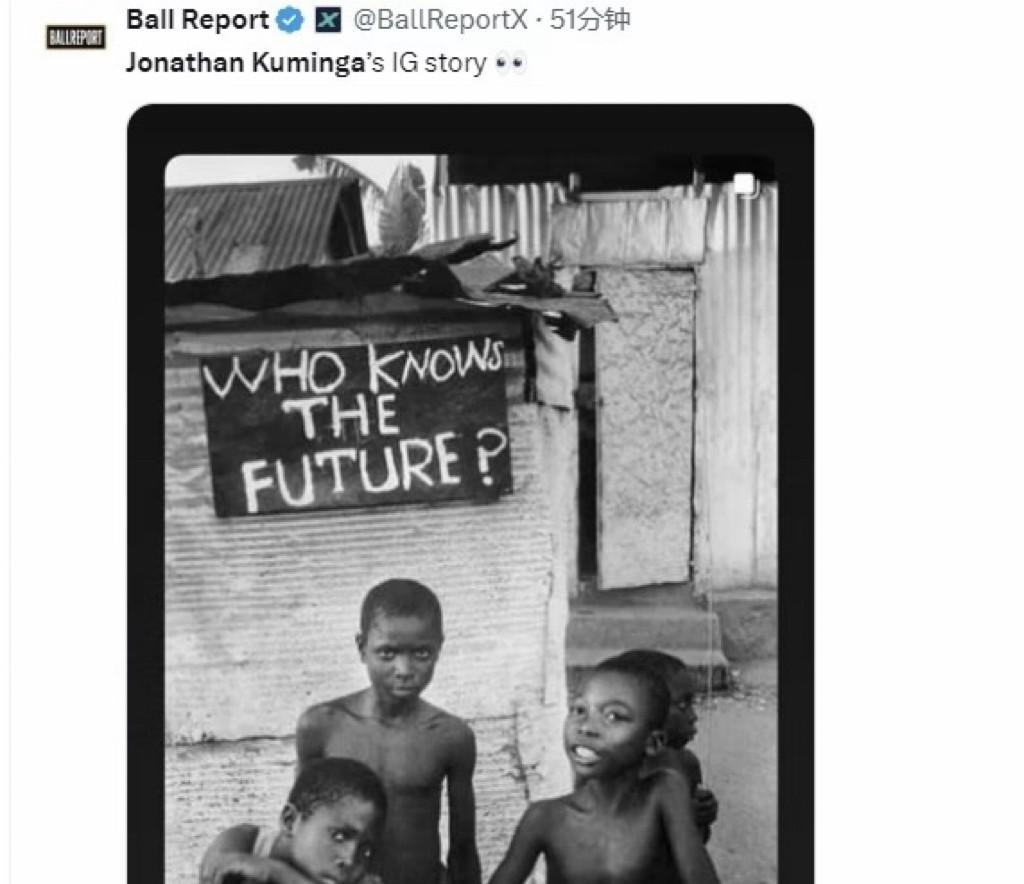Open the 51分钟 timestamp link
The height and width of the screenshot is (884, 1024).
(590, 20)
